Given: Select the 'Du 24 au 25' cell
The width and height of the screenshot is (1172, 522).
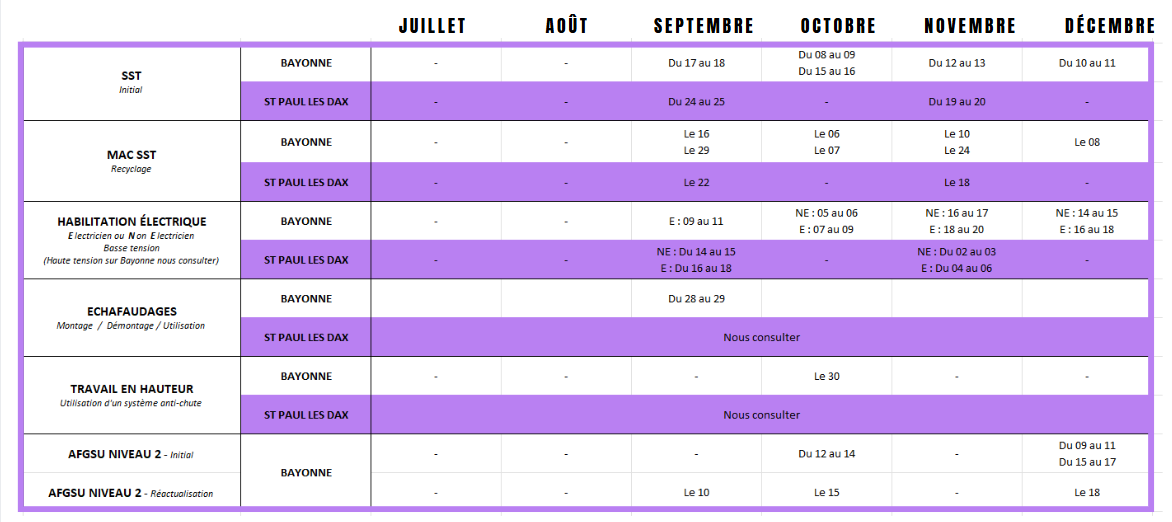Looking at the screenshot, I should pos(697,102).
